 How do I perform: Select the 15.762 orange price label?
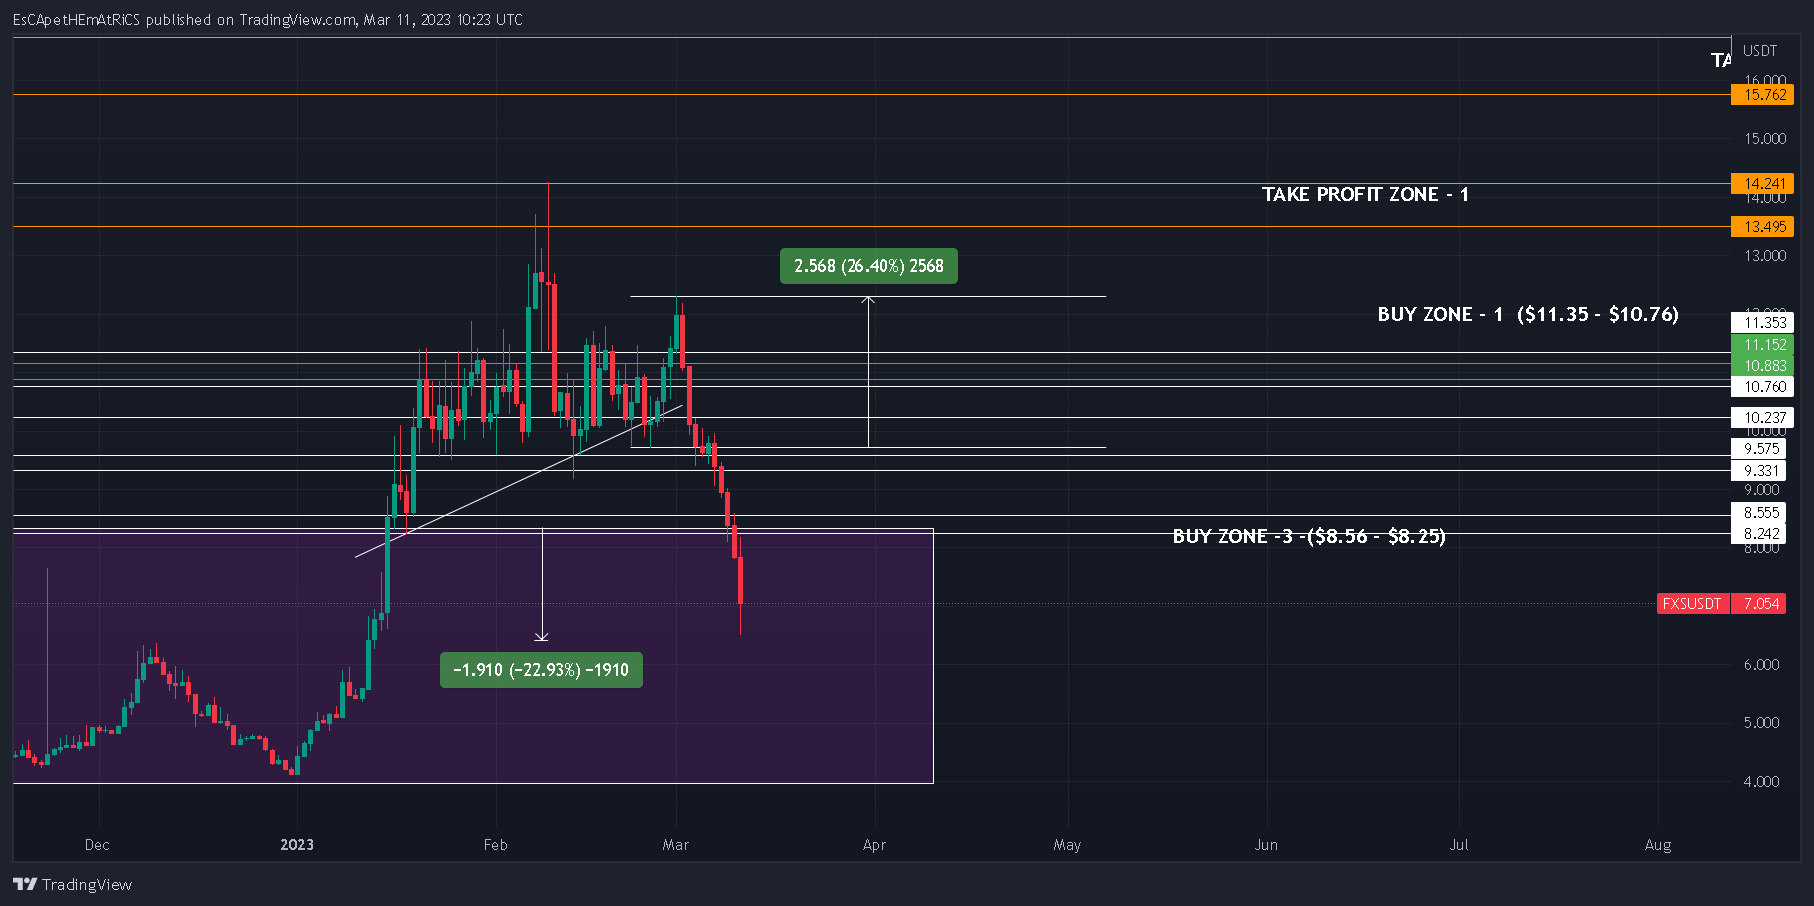1762,95
